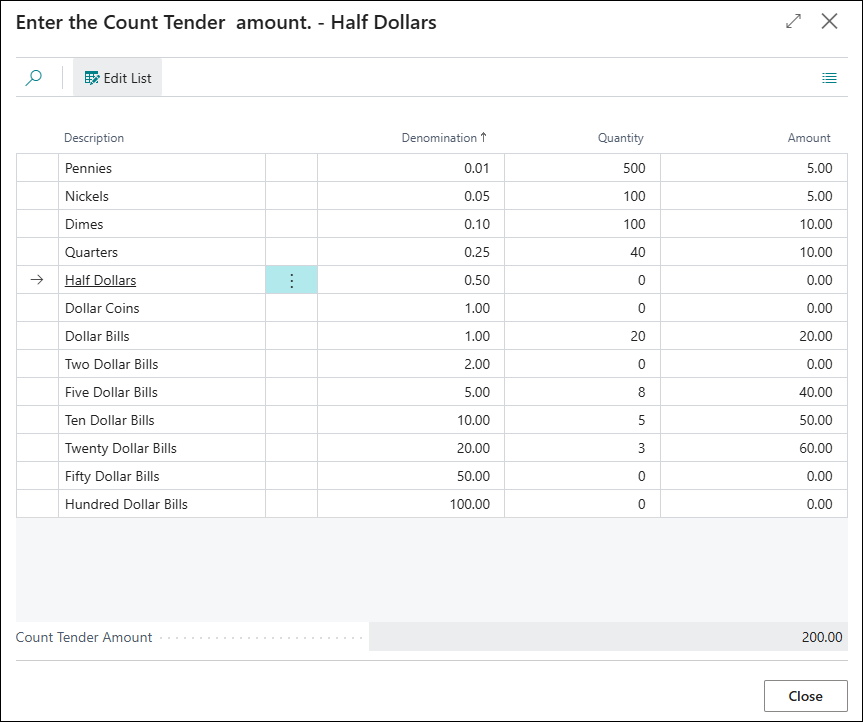This screenshot has height=722, width=863.
Task: Select the Hundred Dollar Bills row
Action: coord(432,504)
